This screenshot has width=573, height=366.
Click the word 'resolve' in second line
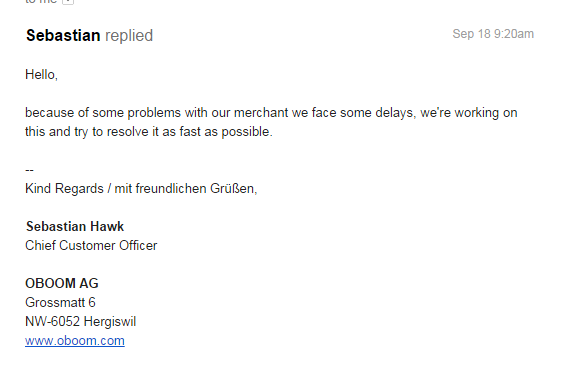[128, 131]
